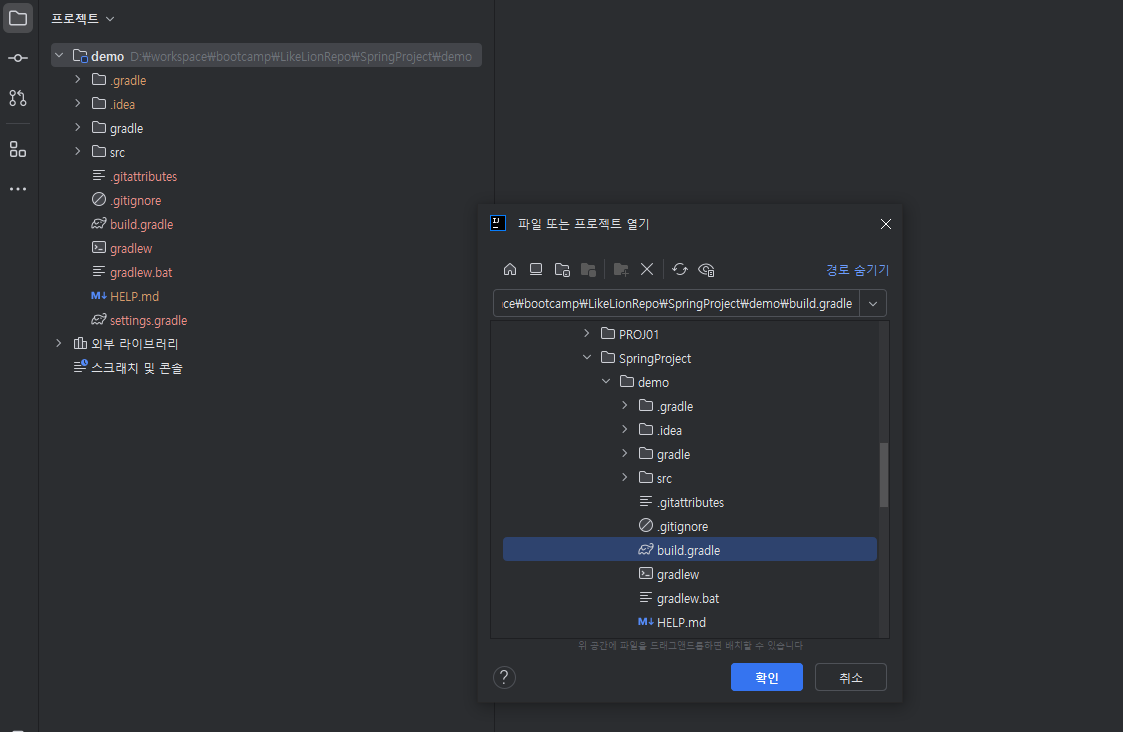
Task: Jump to project directory in dialog toolbar
Action: click(562, 269)
